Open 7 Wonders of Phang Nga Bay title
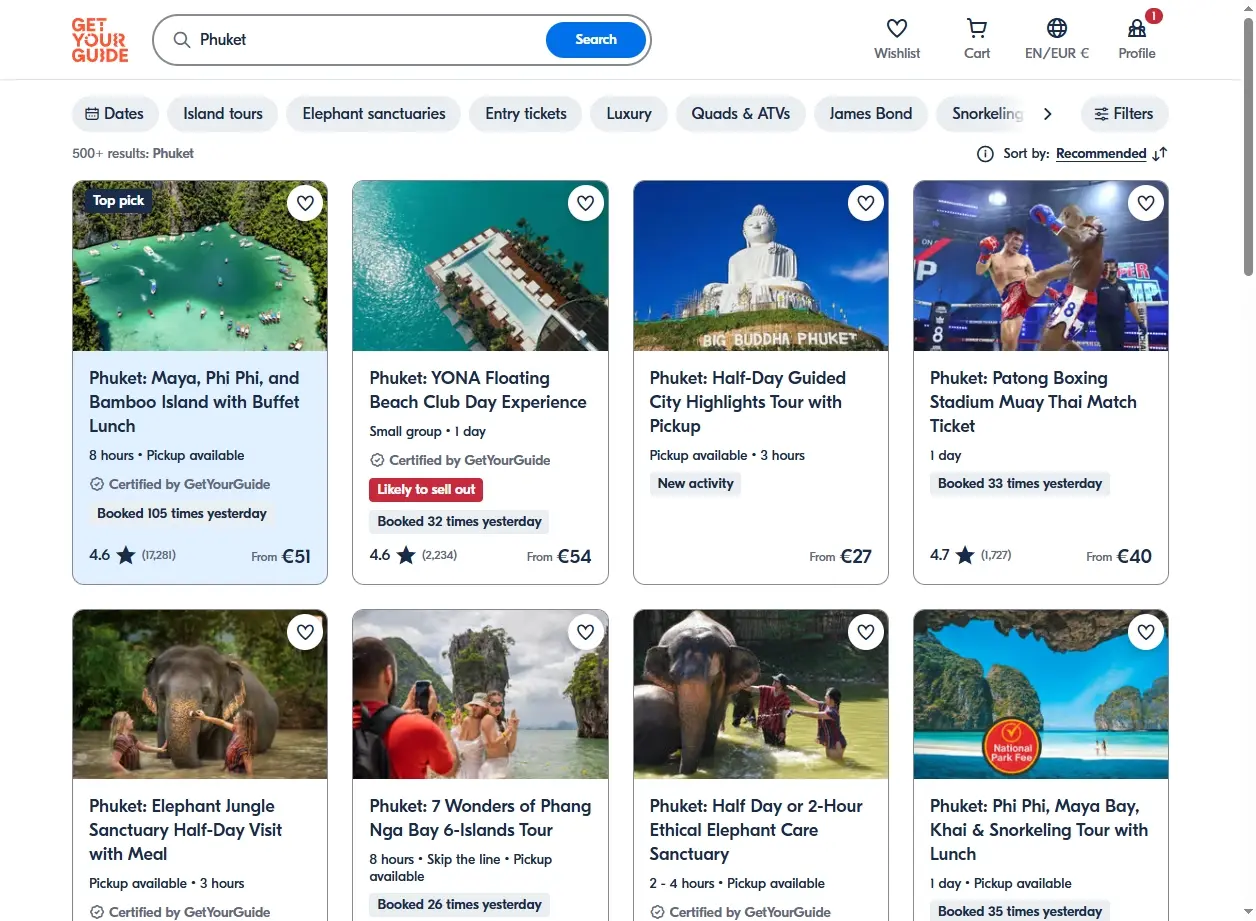This screenshot has width=1256, height=921. (480, 818)
